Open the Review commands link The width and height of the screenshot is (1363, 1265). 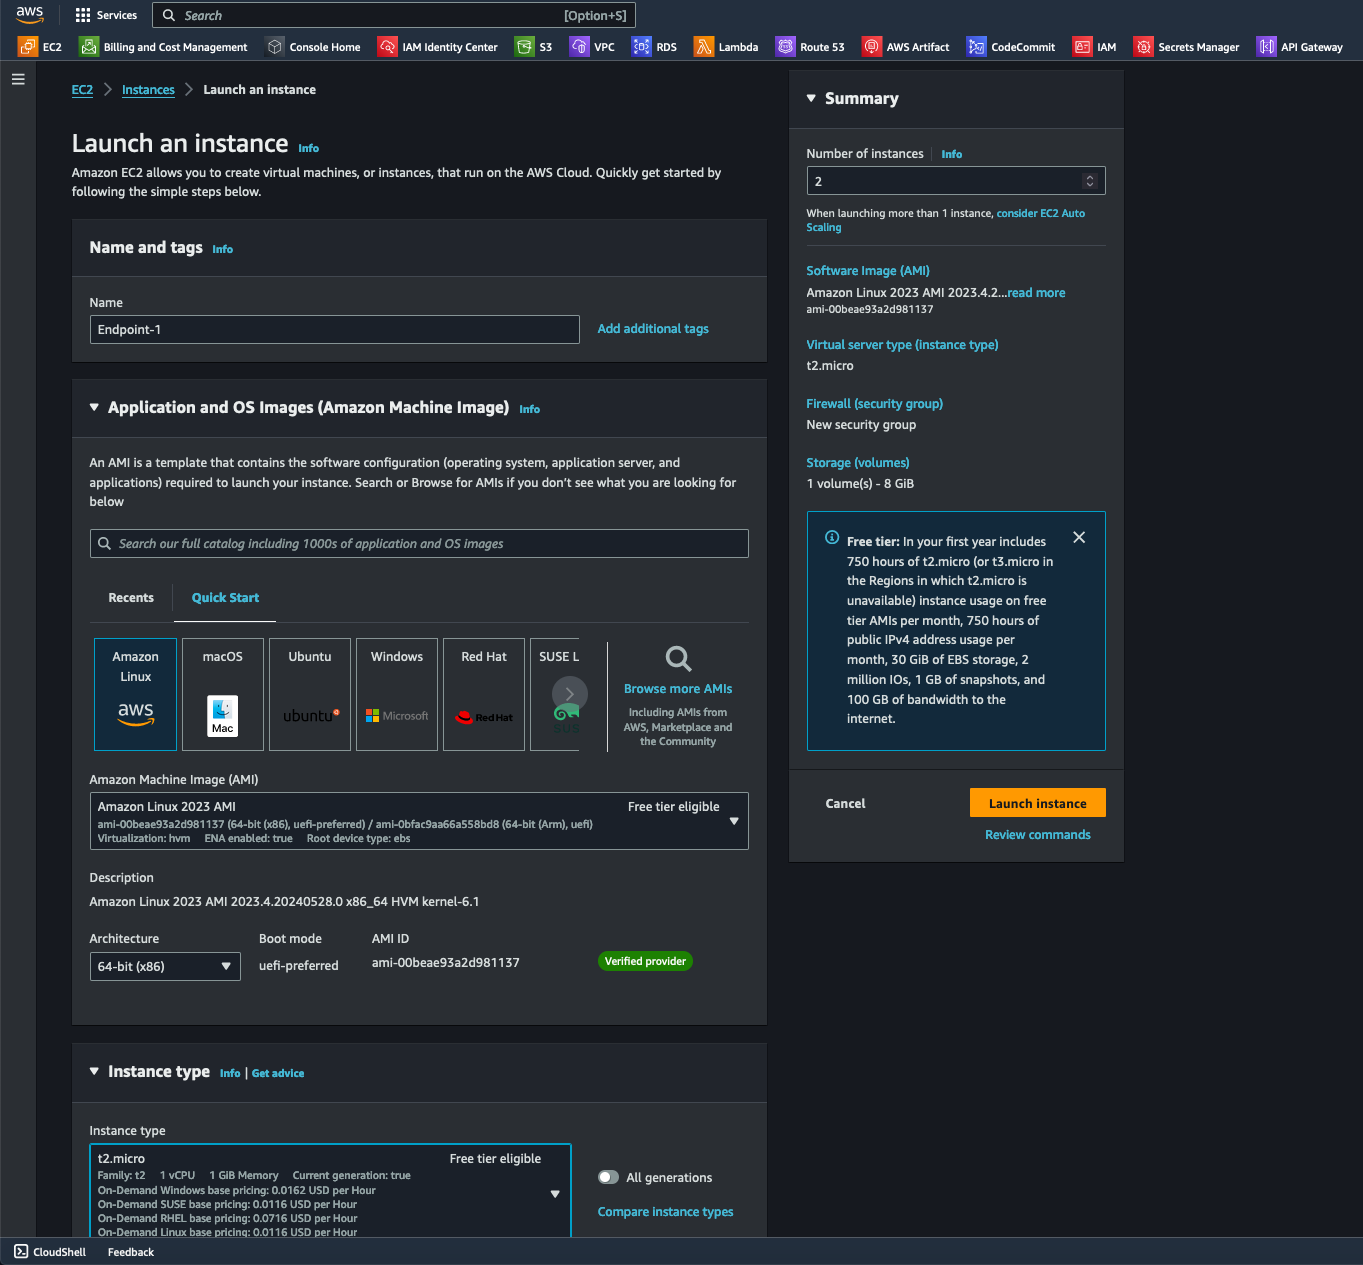click(x=1038, y=834)
